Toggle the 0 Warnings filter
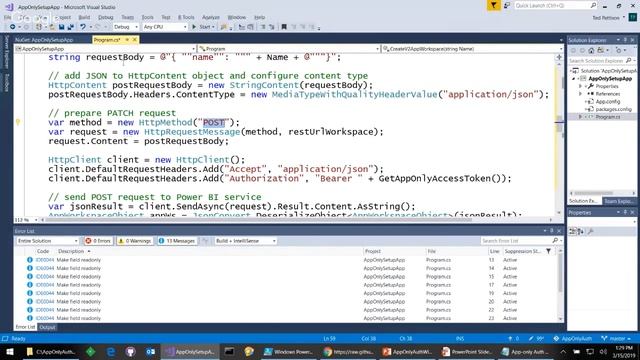Viewport: 640px width, 360px height. pos(135,241)
